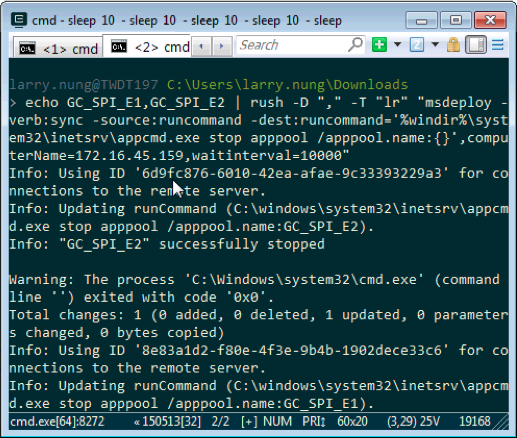Switch to the <1> cmd tab
The image size is (517, 438).
tap(58, 48)
